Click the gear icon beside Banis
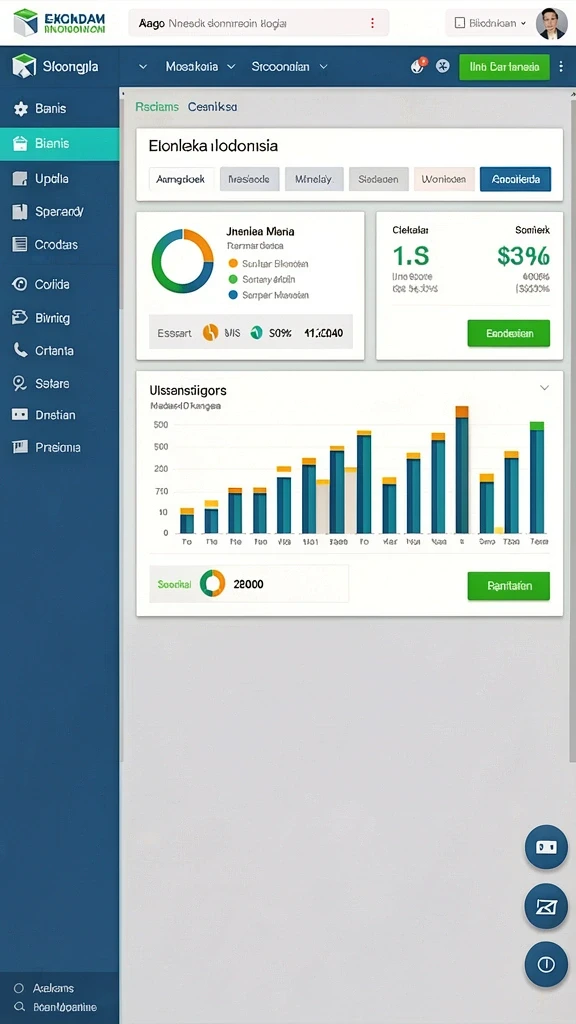The width and height of the screenshot is (576, 1024). 21,109
